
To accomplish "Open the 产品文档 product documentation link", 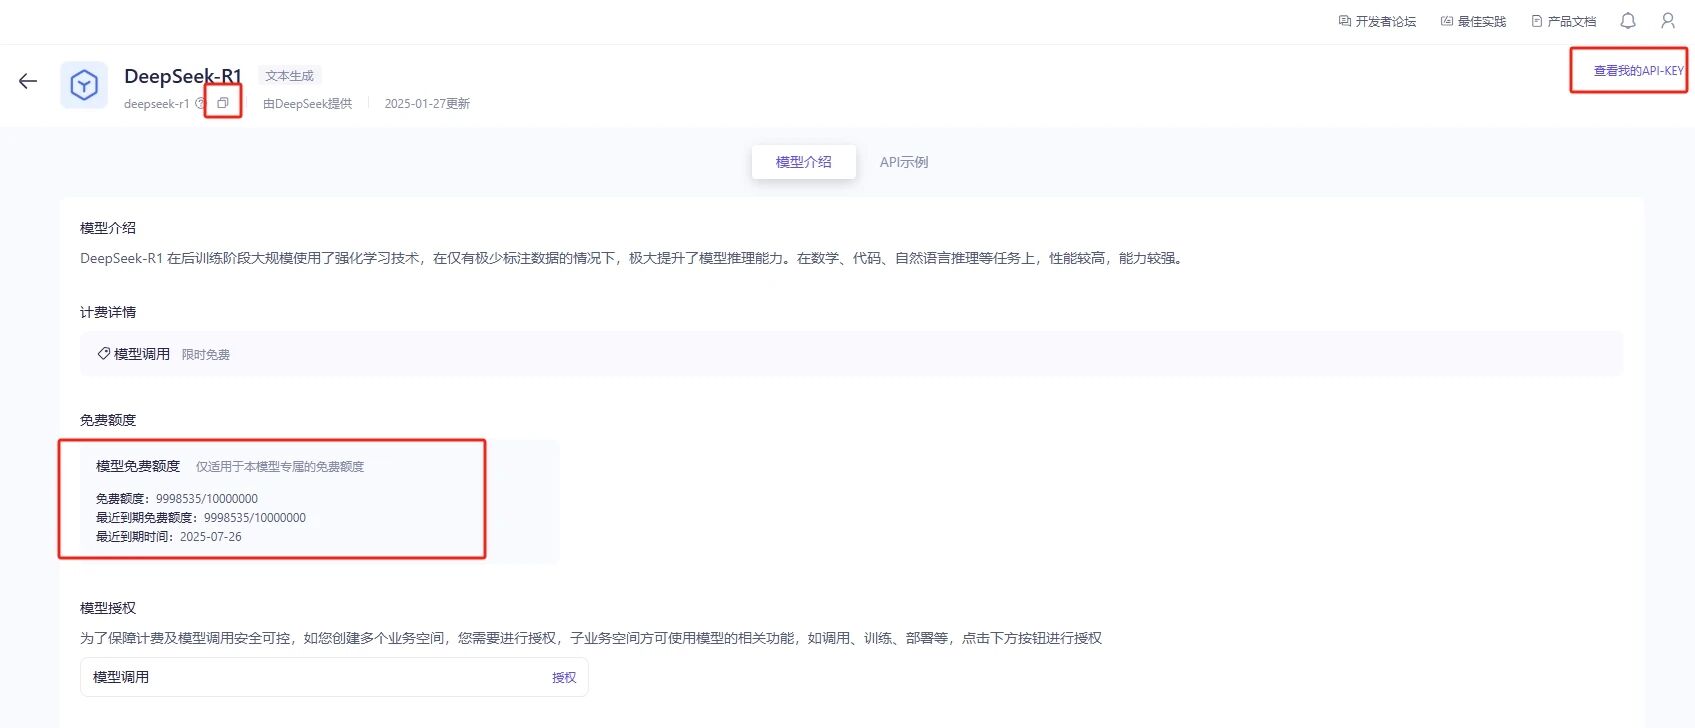I will click(1564, 21).
